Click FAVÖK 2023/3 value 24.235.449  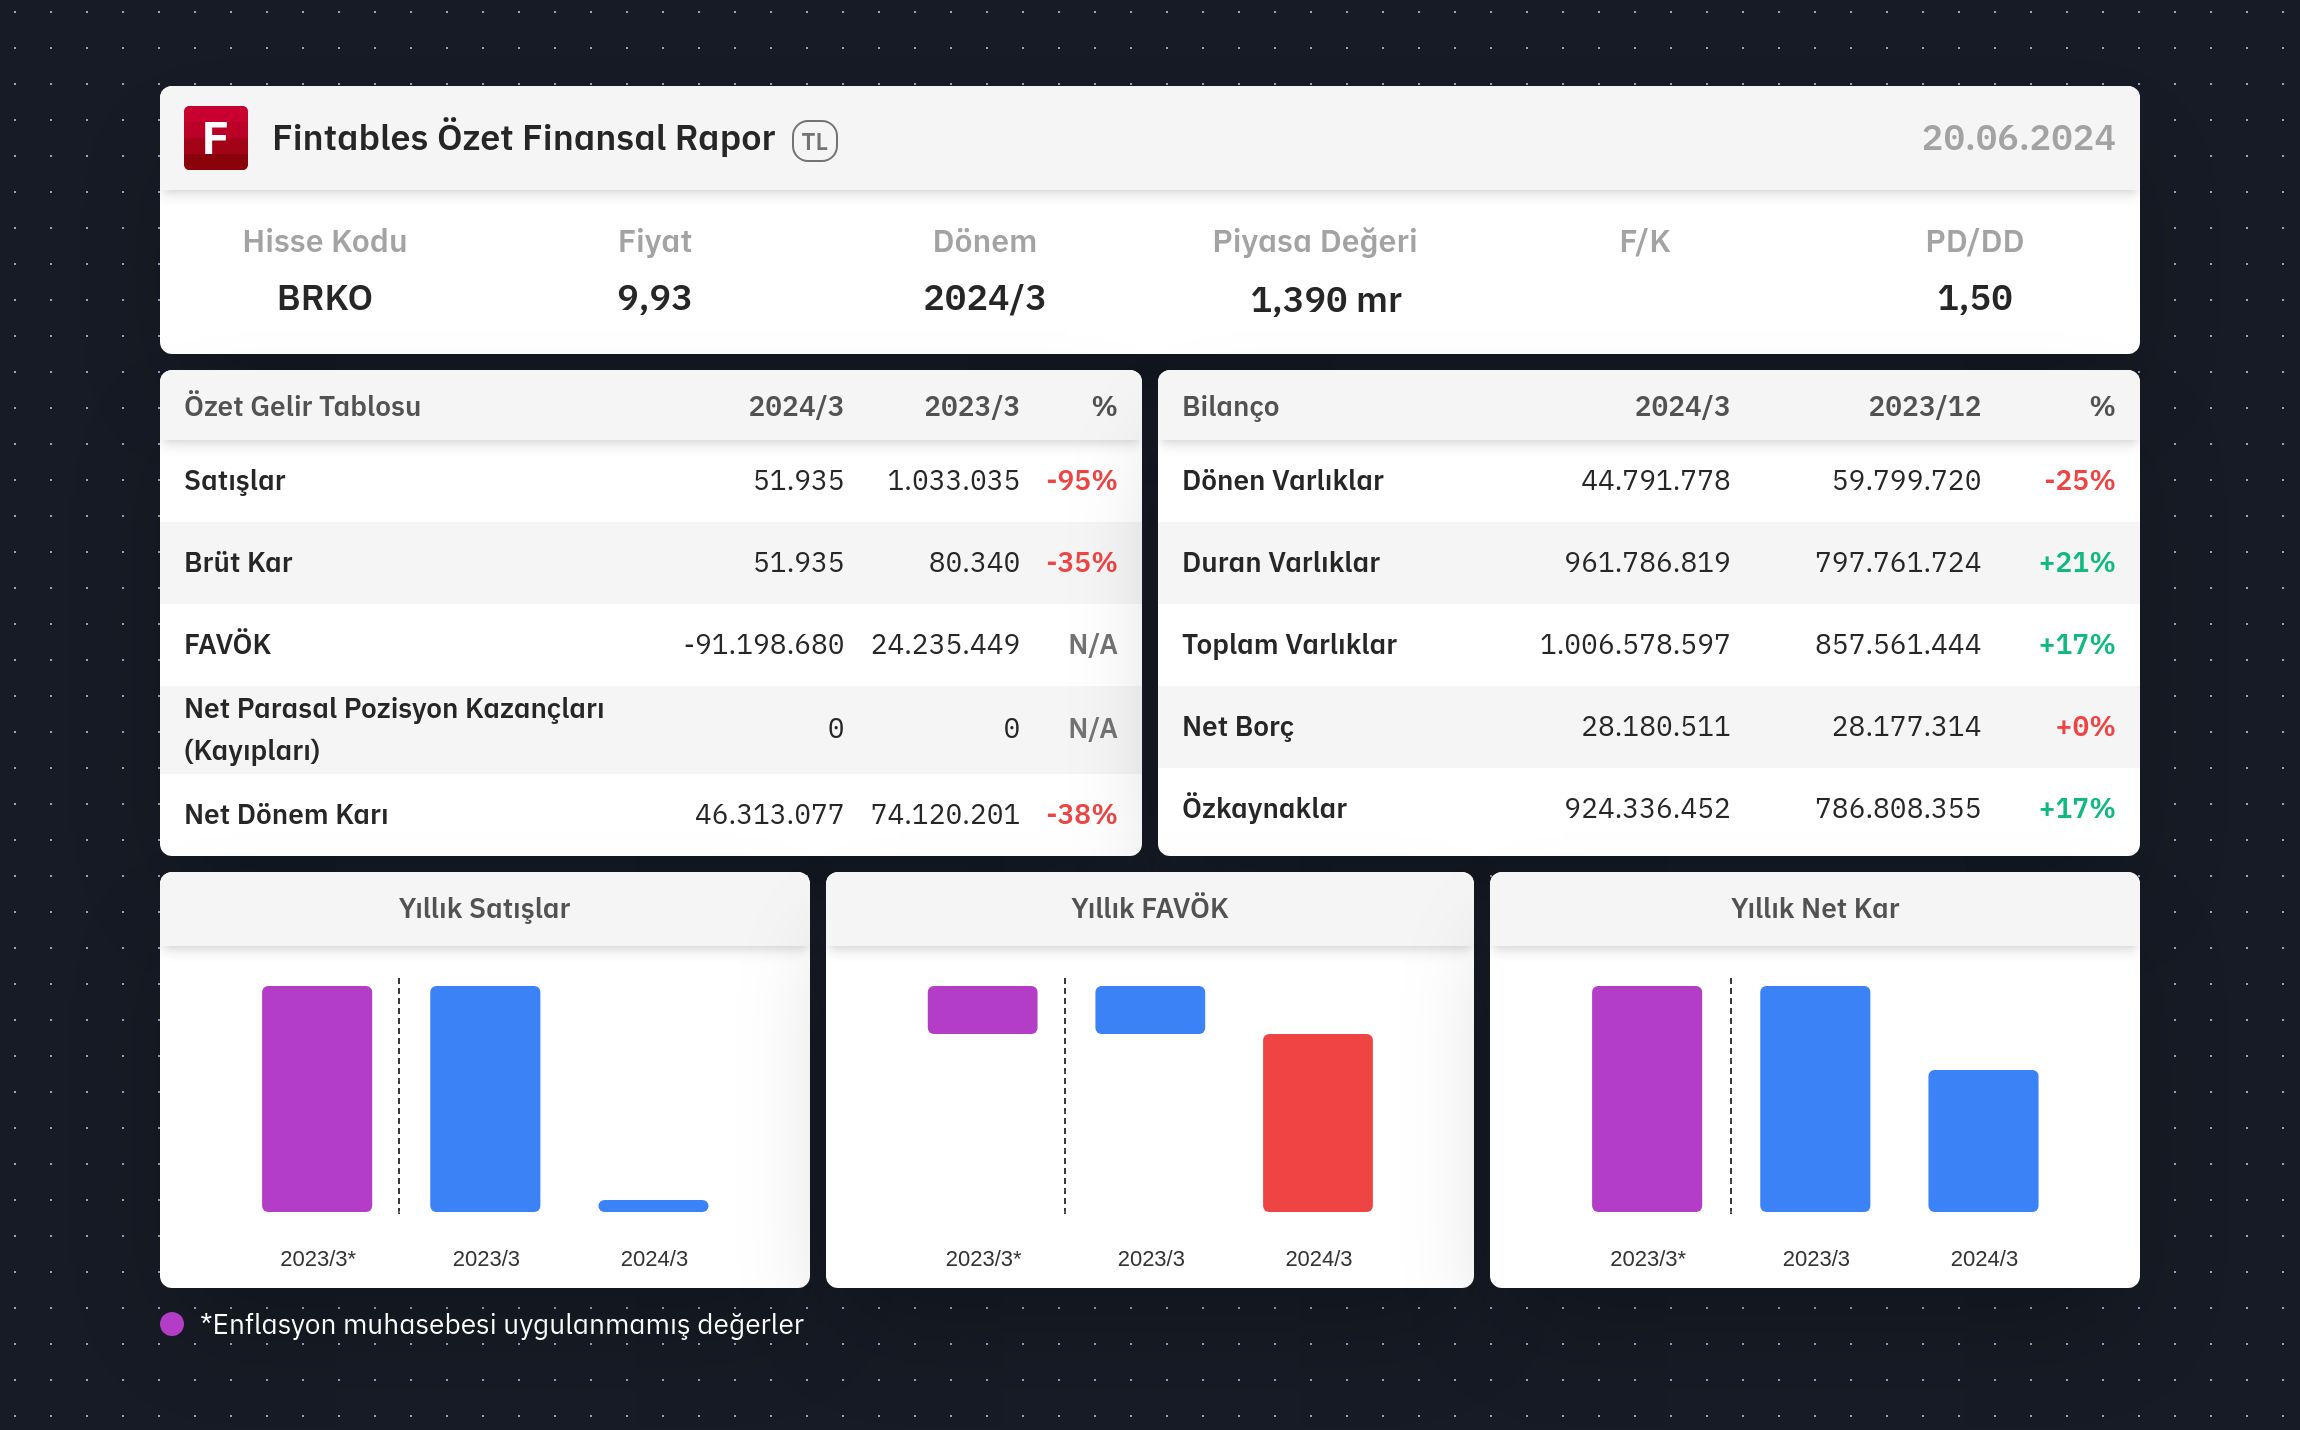(x=945, y=644)
